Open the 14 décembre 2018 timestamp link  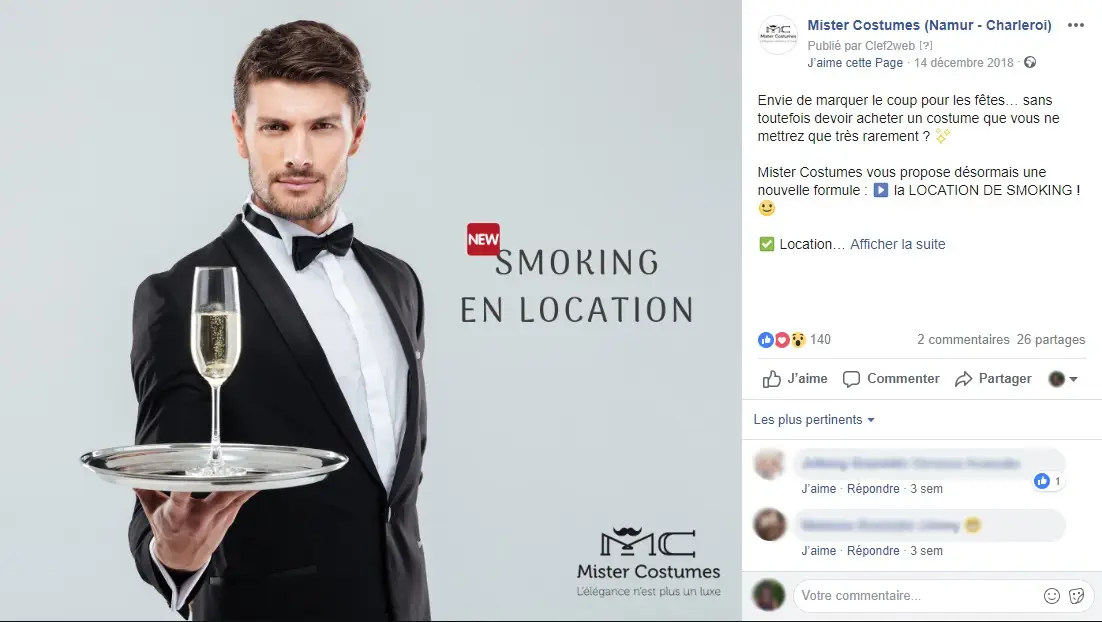click(x=964, y=63)
